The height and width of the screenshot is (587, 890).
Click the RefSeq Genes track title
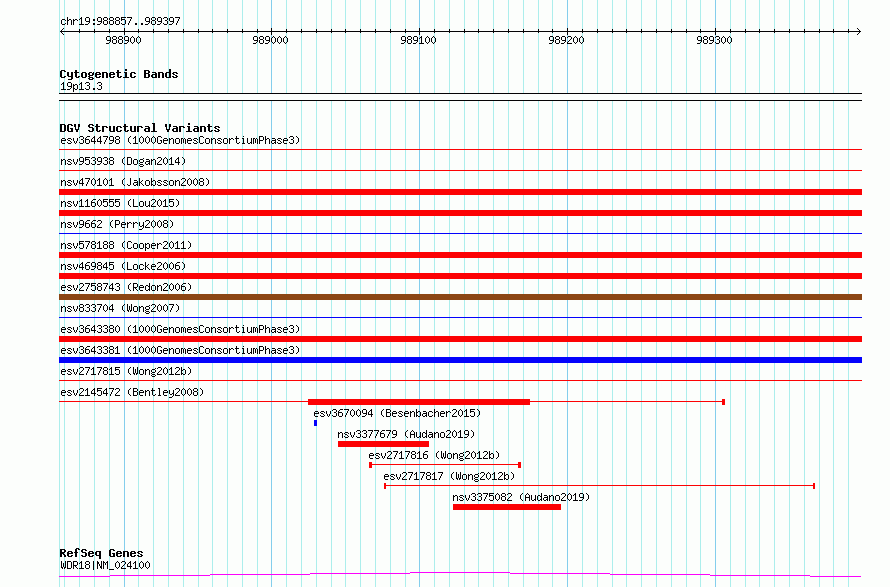click(101, 553)
